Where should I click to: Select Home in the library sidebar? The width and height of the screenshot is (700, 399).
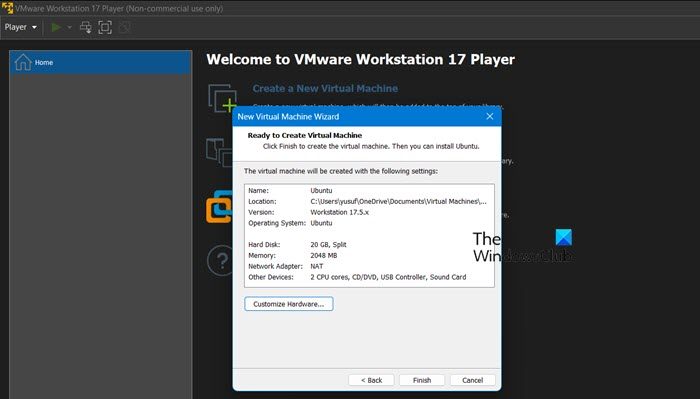pos(101,62)
